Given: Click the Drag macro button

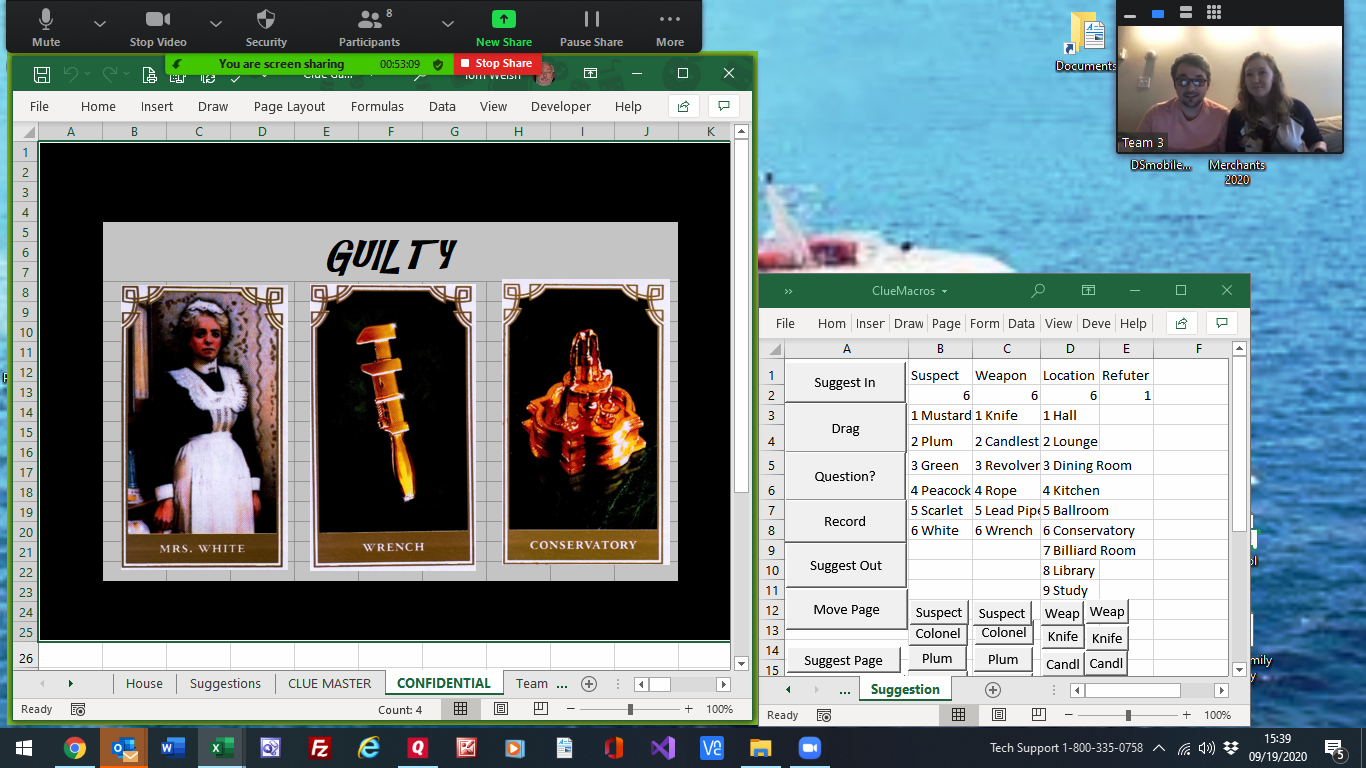Looking at the screenshot, I should 845,428.
